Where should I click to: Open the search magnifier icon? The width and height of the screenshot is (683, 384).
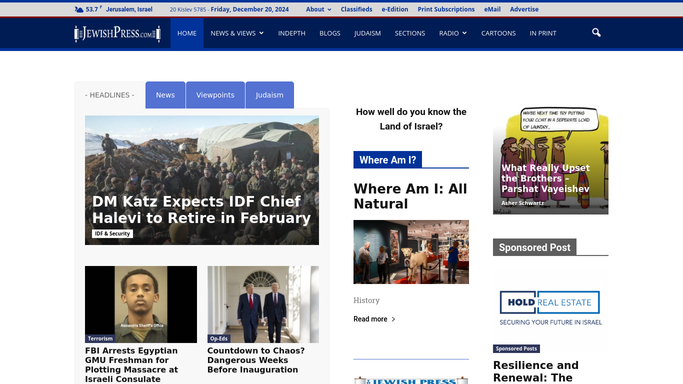596,33
